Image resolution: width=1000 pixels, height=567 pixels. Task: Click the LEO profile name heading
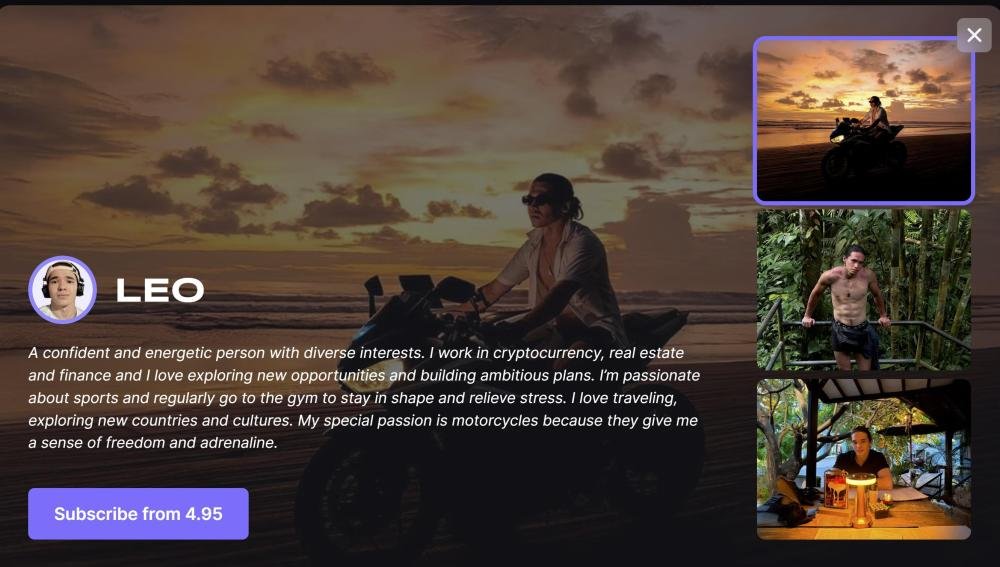tap(160, 290)
